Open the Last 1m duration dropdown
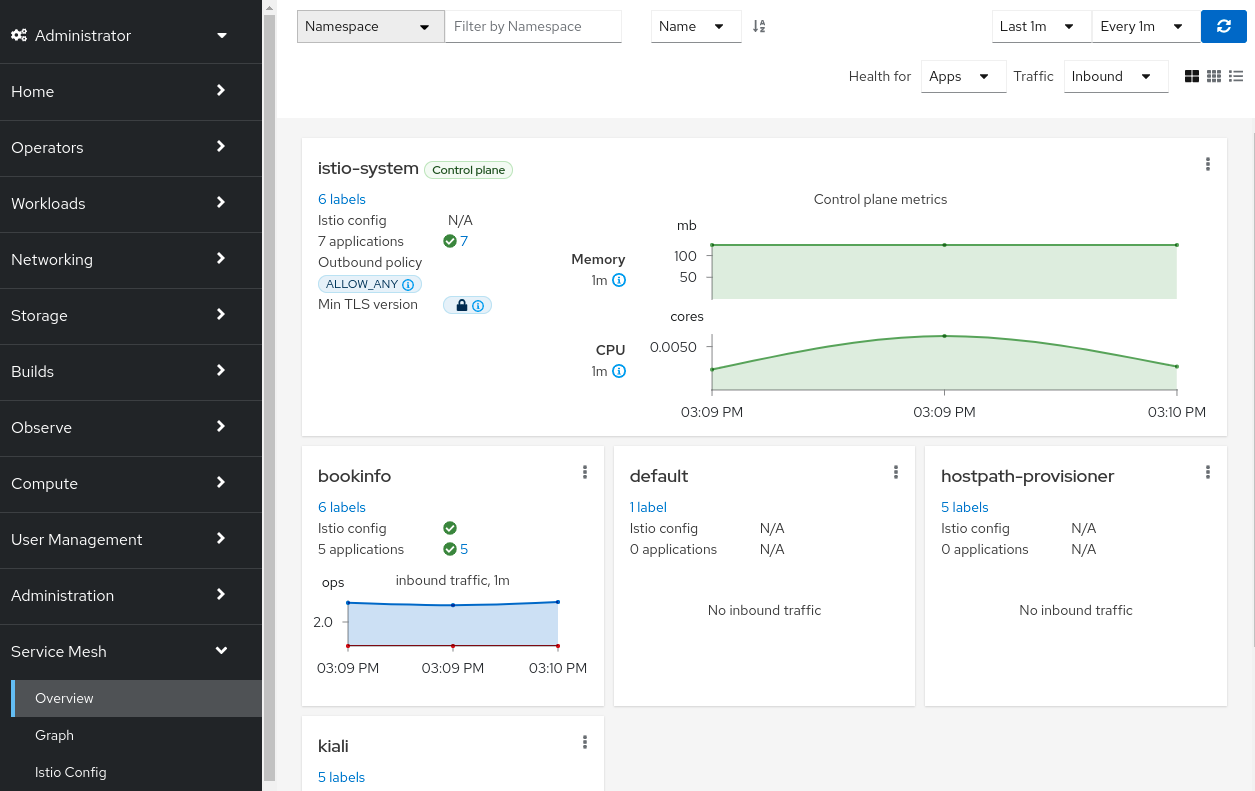This screenshot has width=1255, height=791. pyautogui.click(x=1040, y=27)
